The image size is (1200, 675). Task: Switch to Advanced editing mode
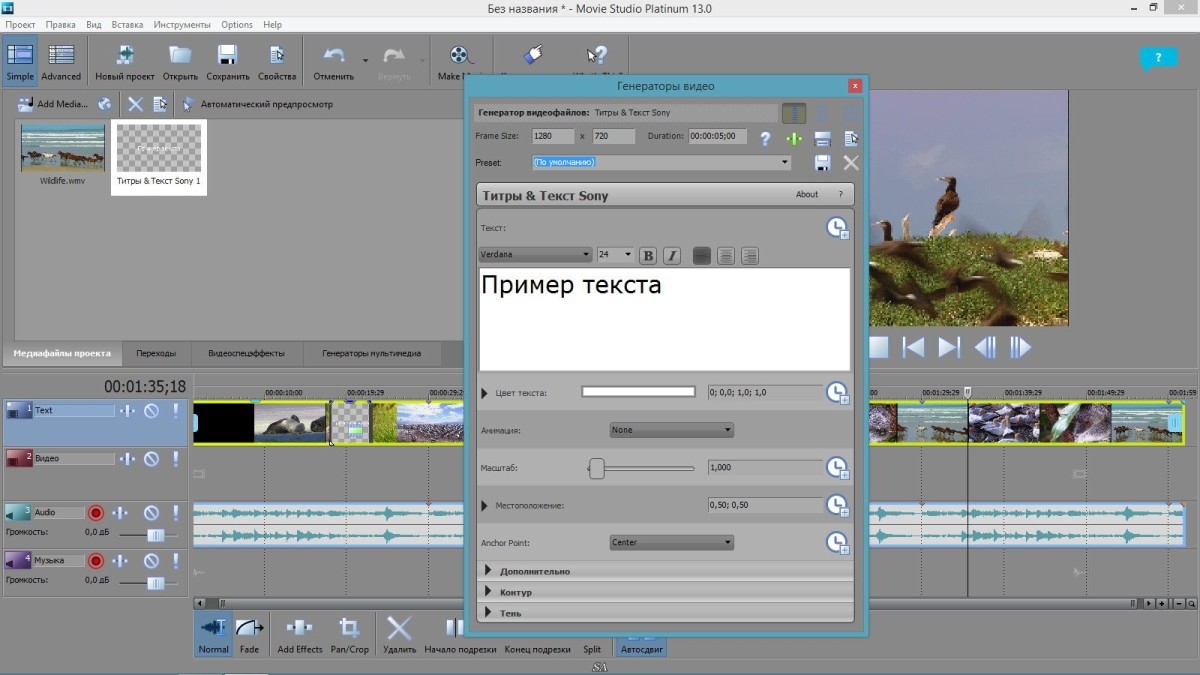[61, 62]
